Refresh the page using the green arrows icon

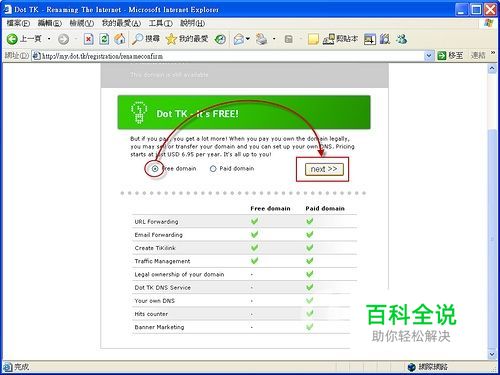104,39
